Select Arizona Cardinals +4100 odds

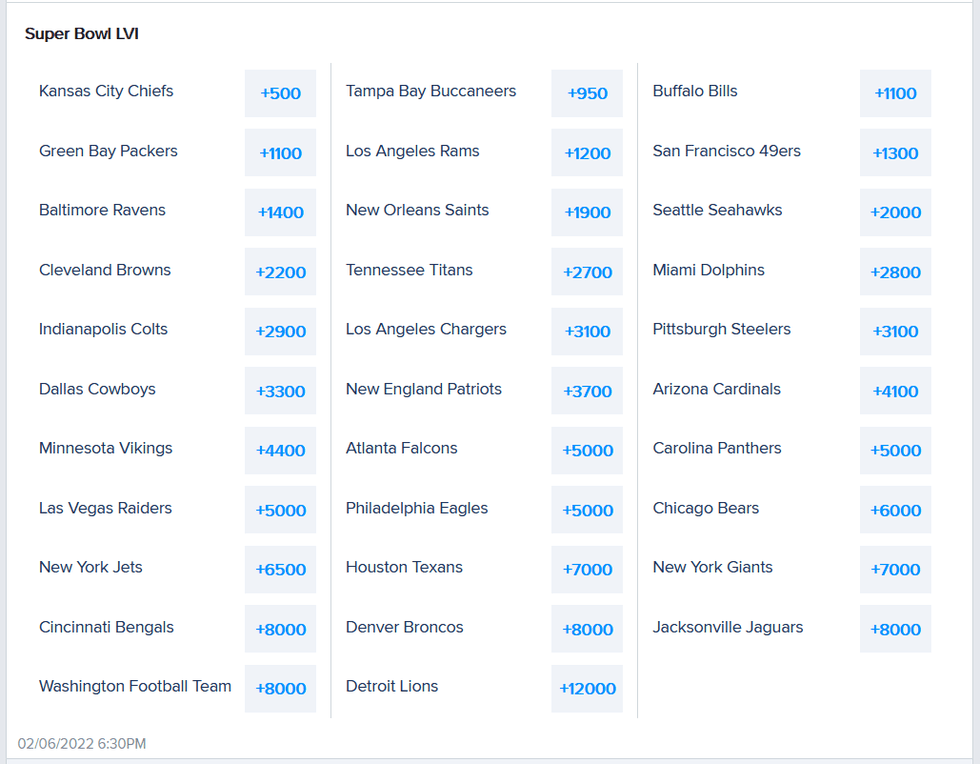pos(895,390)
